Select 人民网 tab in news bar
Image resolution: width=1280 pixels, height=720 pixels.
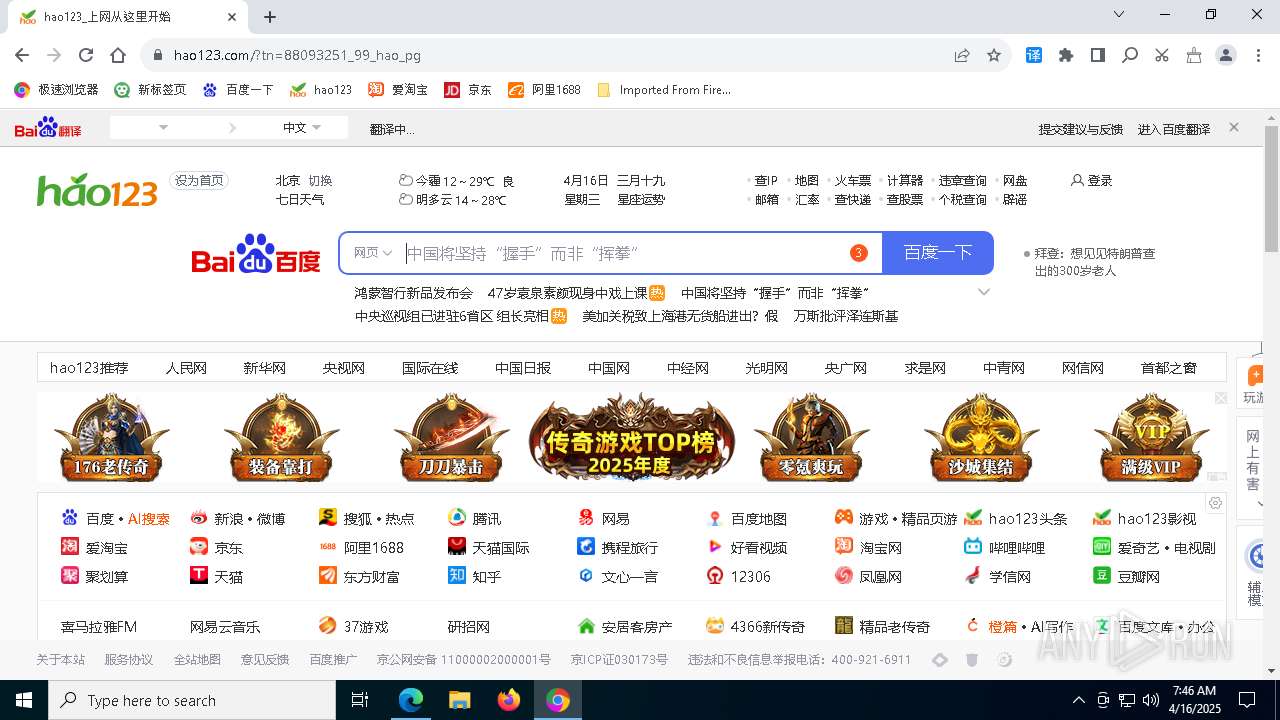[x=186, y=367]
